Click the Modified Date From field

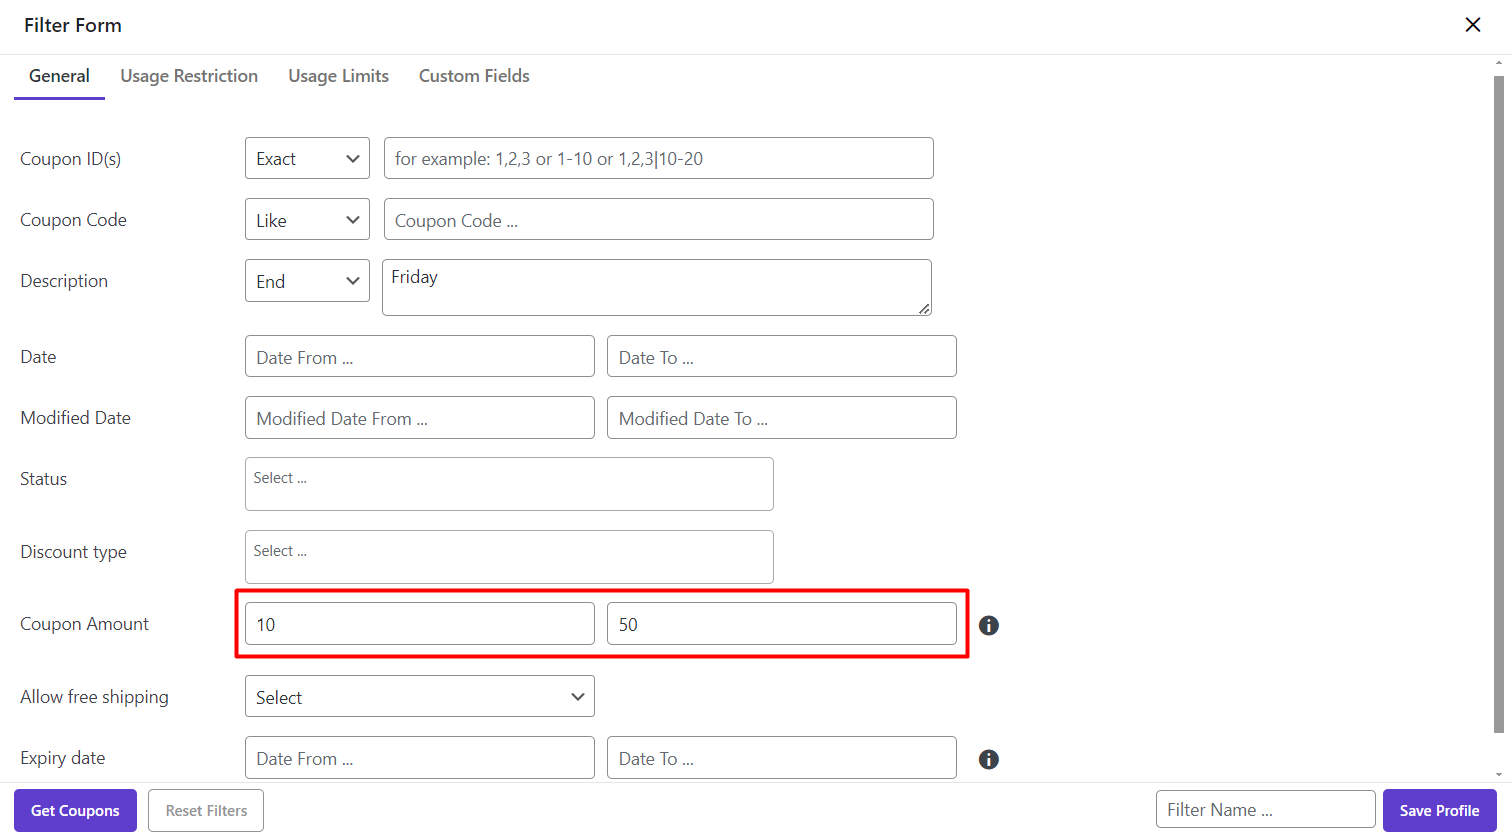[x=419, y=418]
